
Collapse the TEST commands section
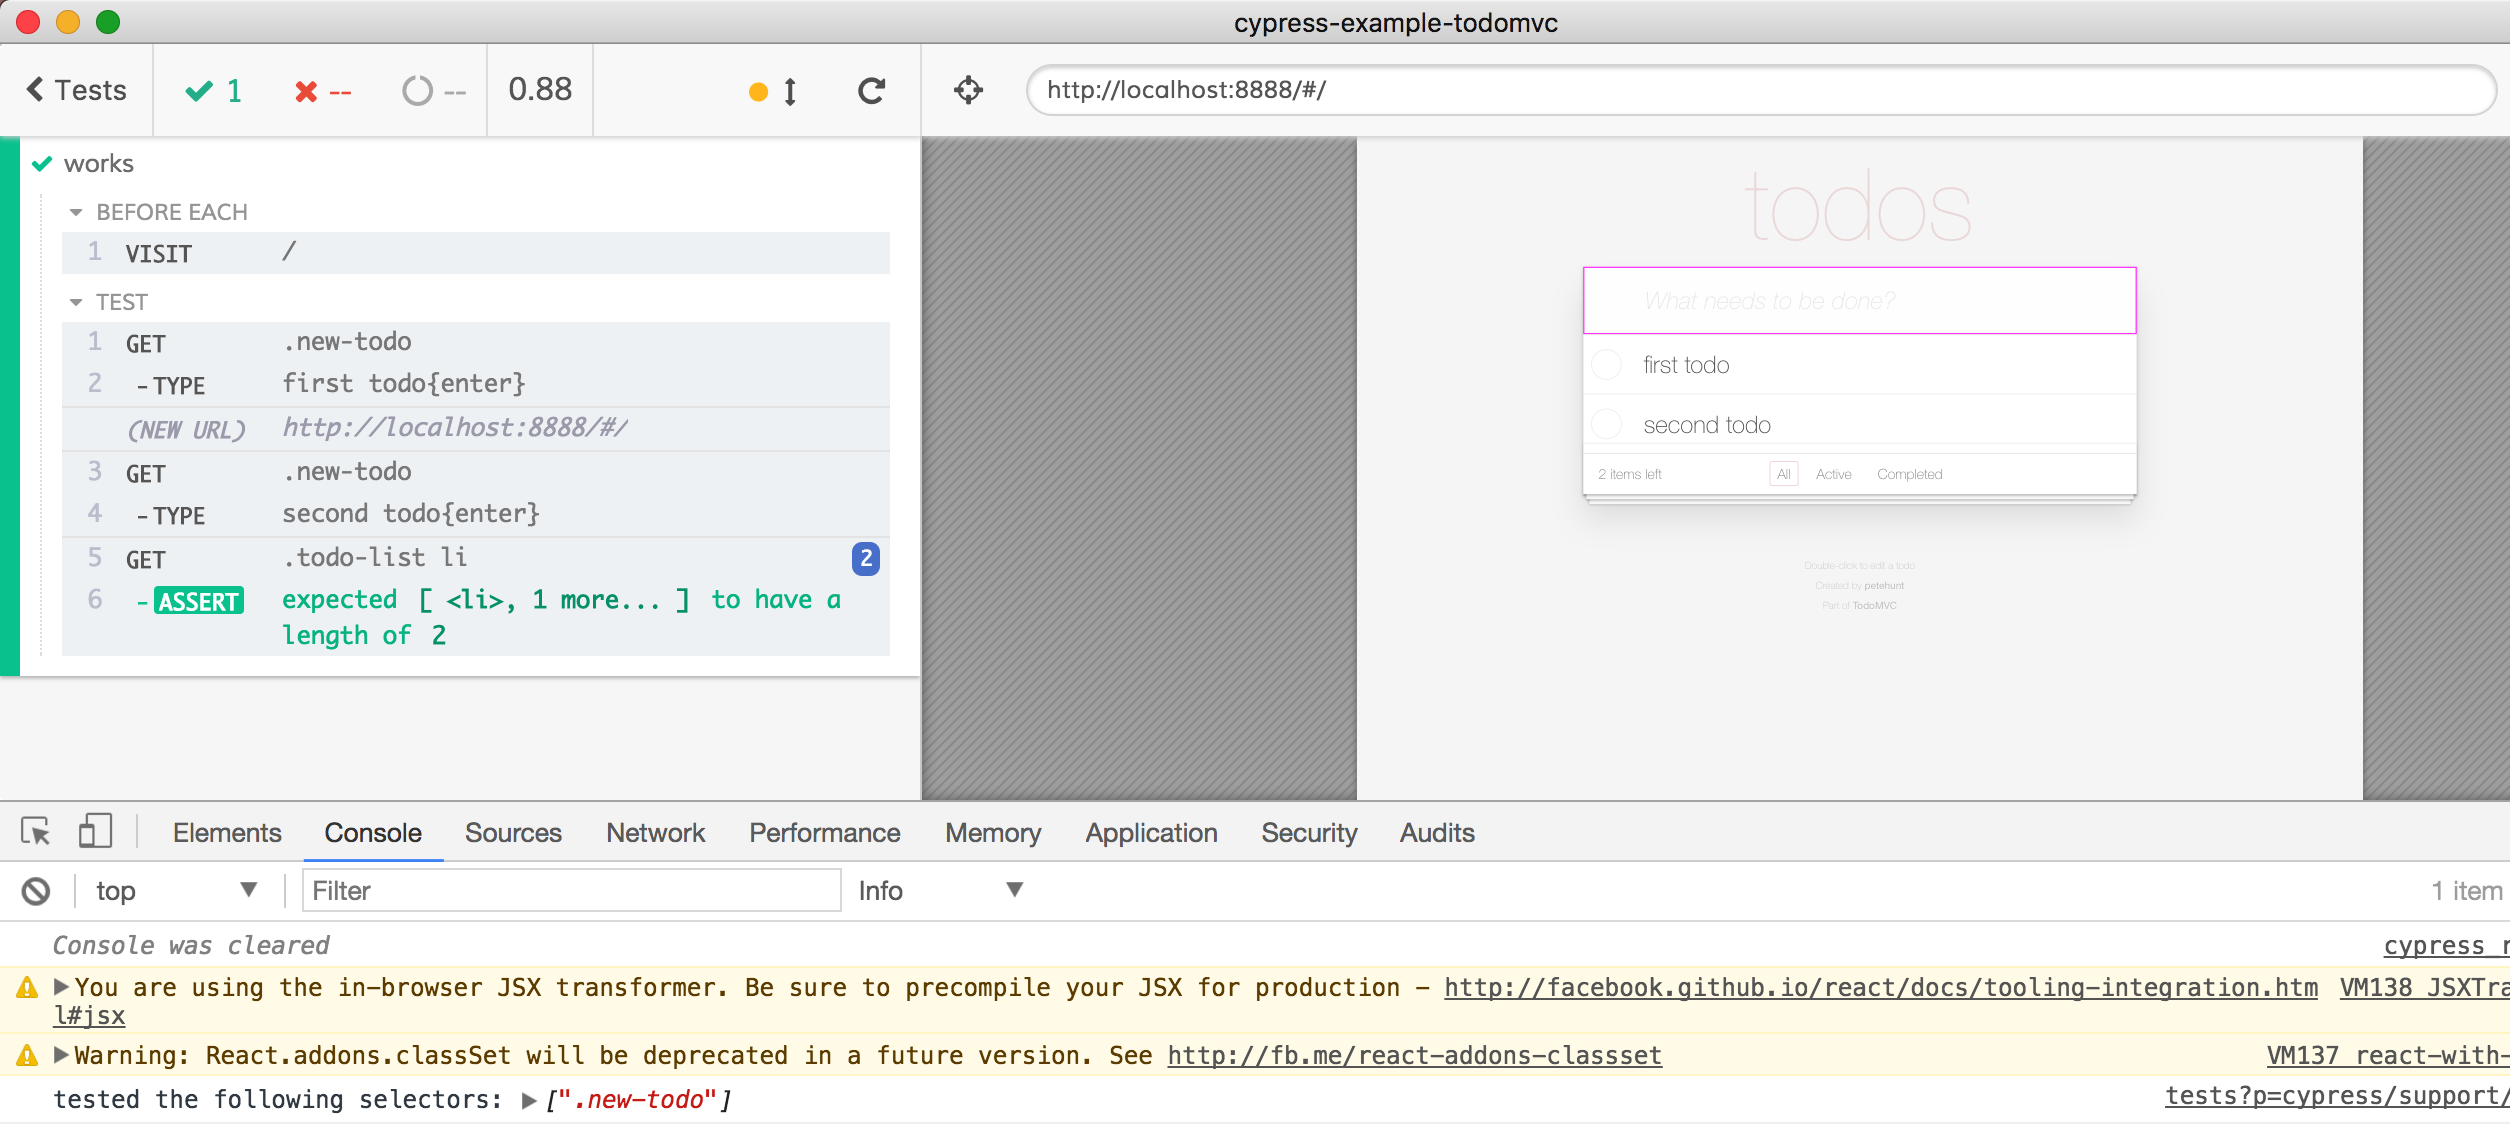(x=76, y=302)
